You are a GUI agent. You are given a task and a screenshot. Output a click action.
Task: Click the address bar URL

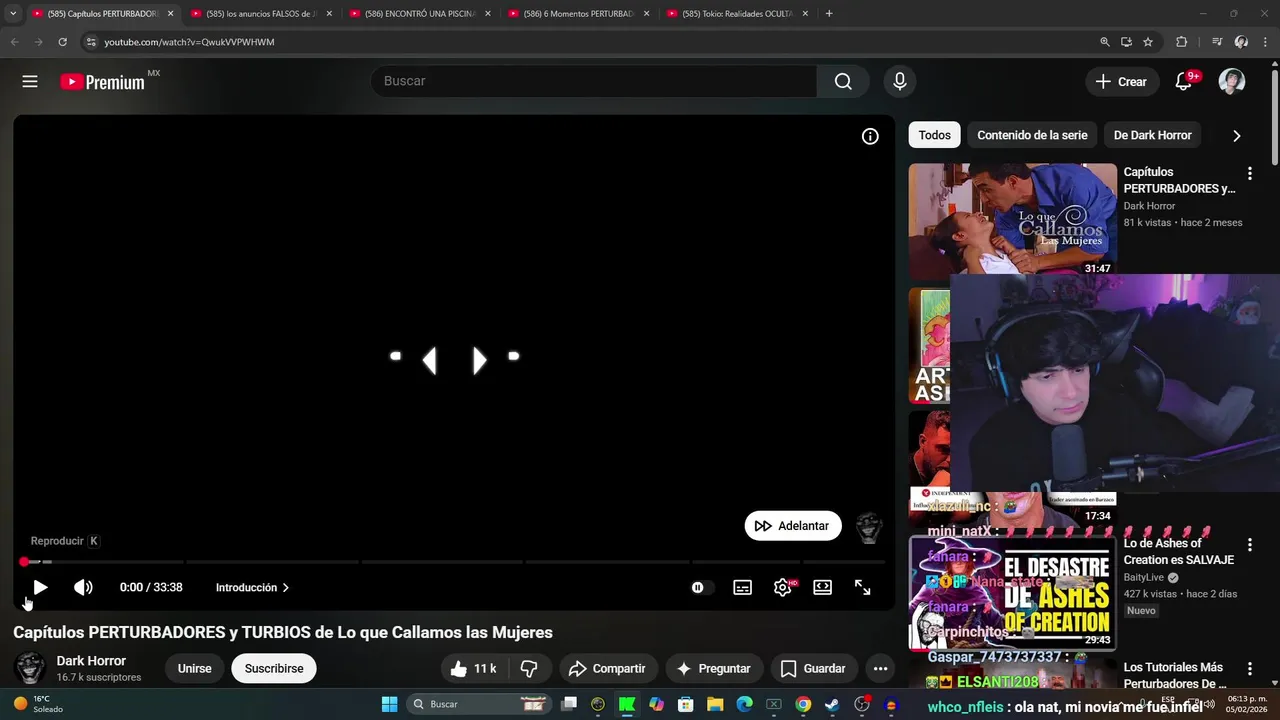[189, 42]
